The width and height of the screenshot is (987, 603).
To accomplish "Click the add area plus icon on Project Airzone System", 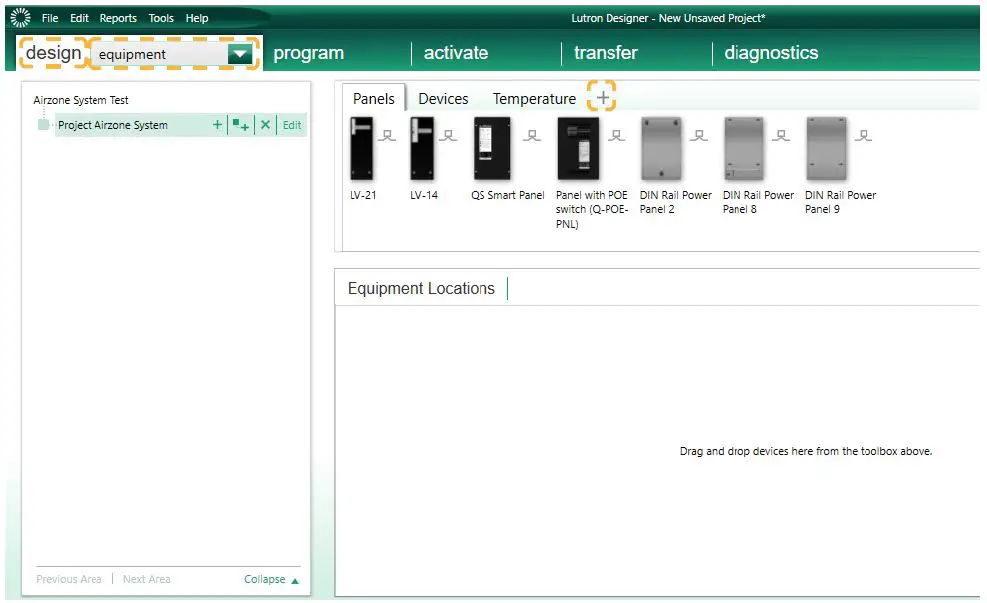I will 217,124.
